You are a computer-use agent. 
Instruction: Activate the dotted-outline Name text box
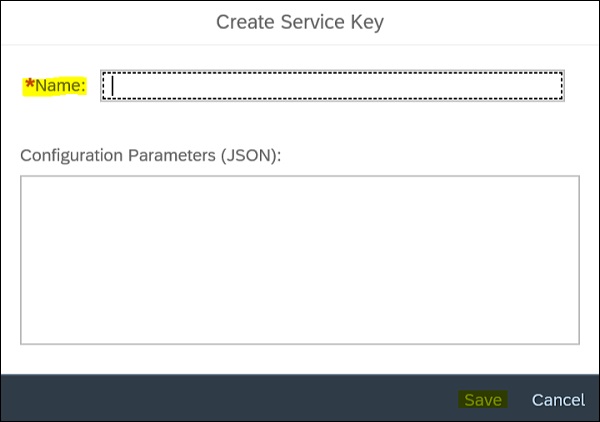coord(331,86)
